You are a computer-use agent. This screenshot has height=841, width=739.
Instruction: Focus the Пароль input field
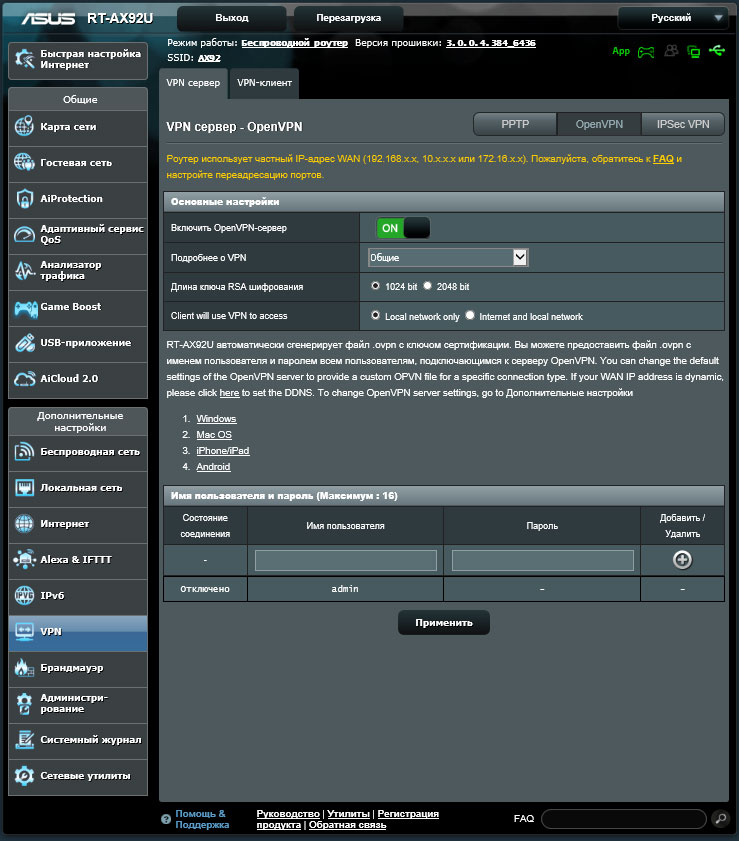coord(543,560)
